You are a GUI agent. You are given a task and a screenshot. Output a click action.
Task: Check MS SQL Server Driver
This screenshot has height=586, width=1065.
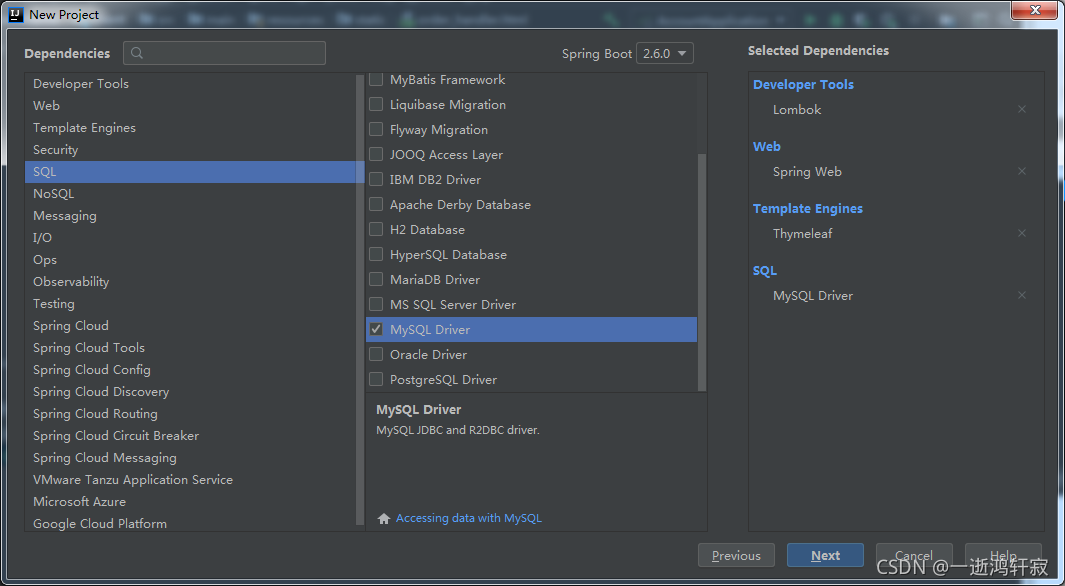pos(376,304)
